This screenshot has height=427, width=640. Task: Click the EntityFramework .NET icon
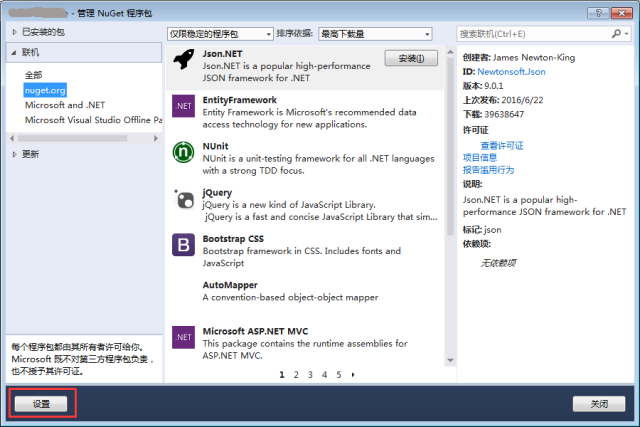[183, 106]
